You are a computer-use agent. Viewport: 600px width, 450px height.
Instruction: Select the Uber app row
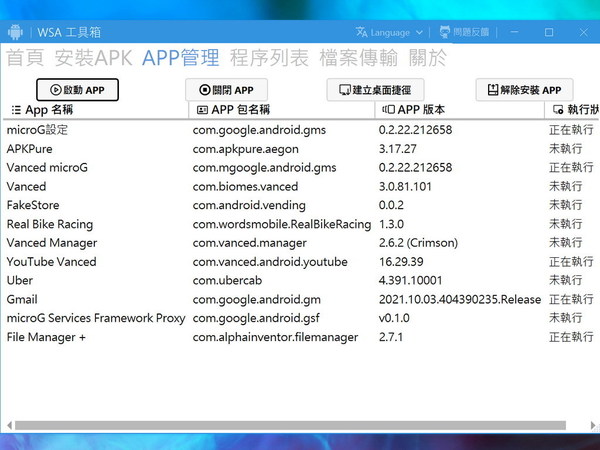(x=300, y=280)
